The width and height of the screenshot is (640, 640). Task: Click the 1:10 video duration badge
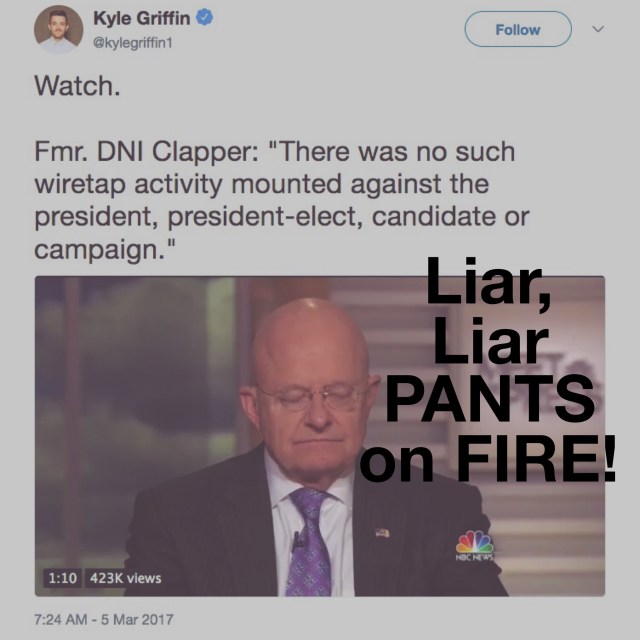[62, 578]
